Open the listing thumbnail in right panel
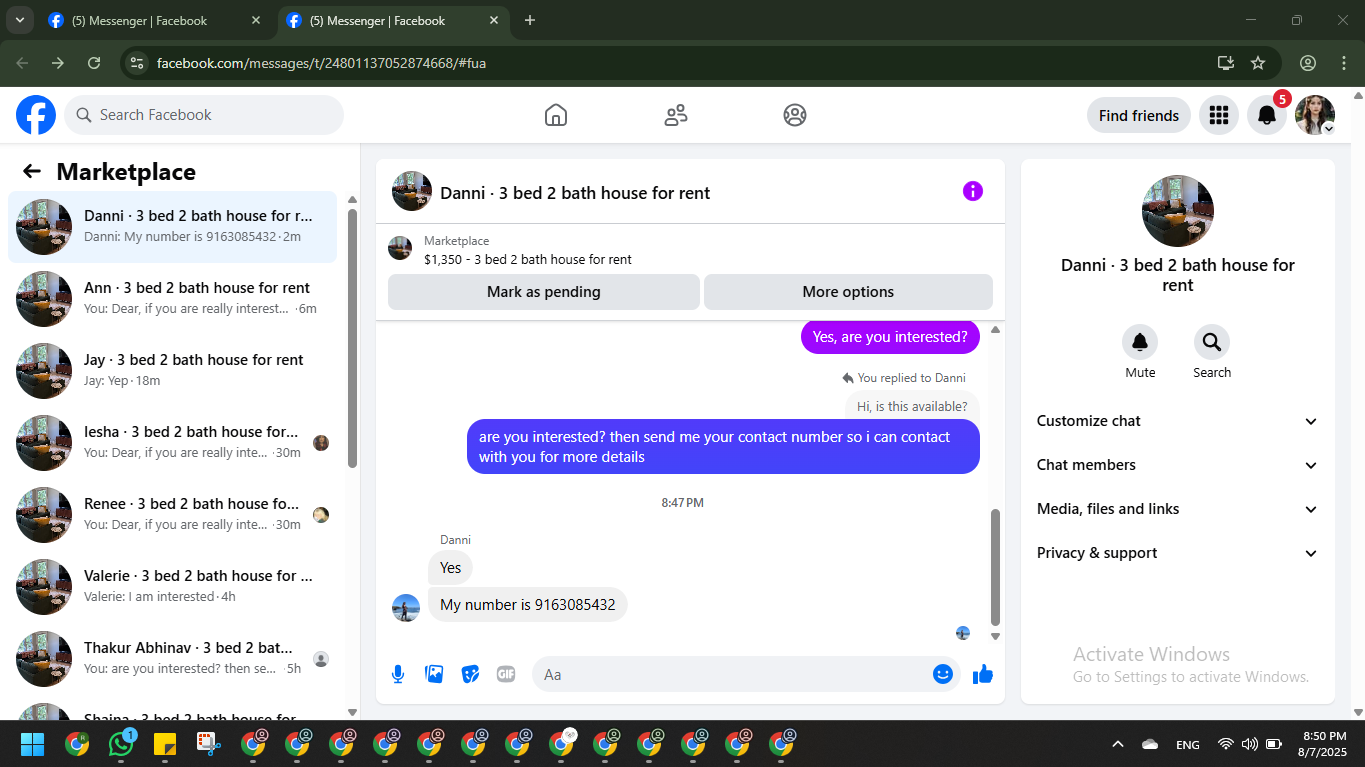The width and height of the screenshot is (1365, 767). click(x=1178, y=211)
